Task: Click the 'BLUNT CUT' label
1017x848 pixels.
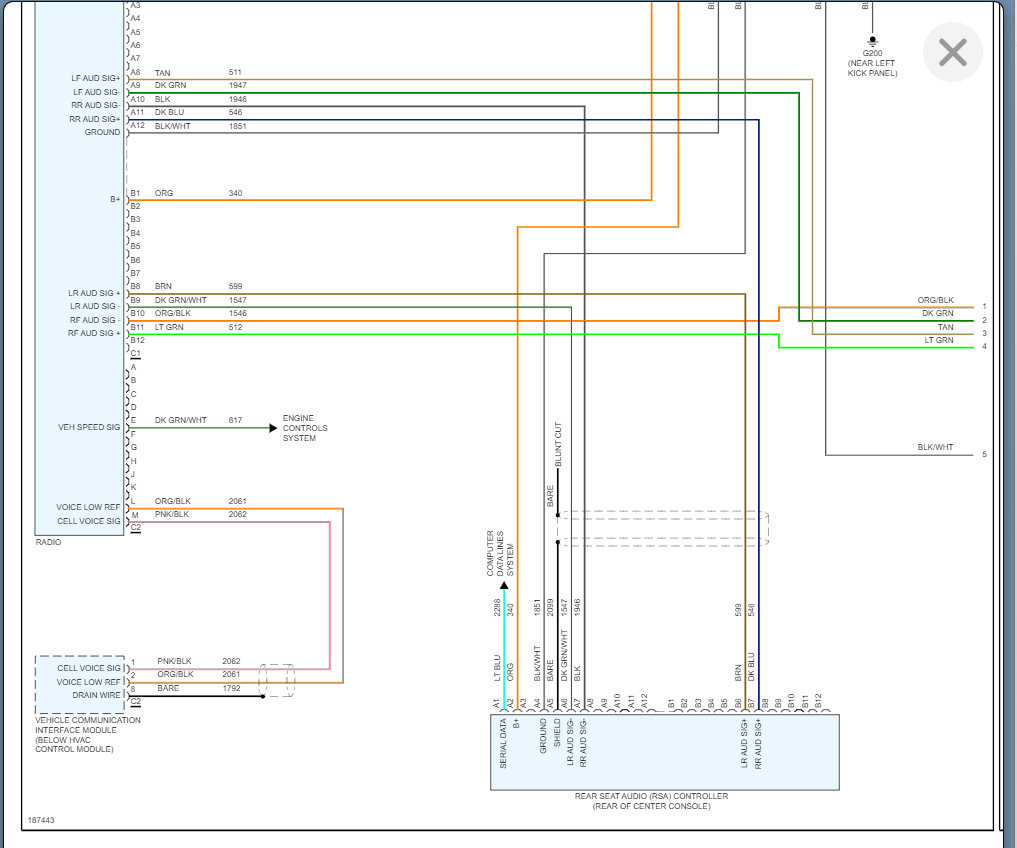Action: (558, 444)
